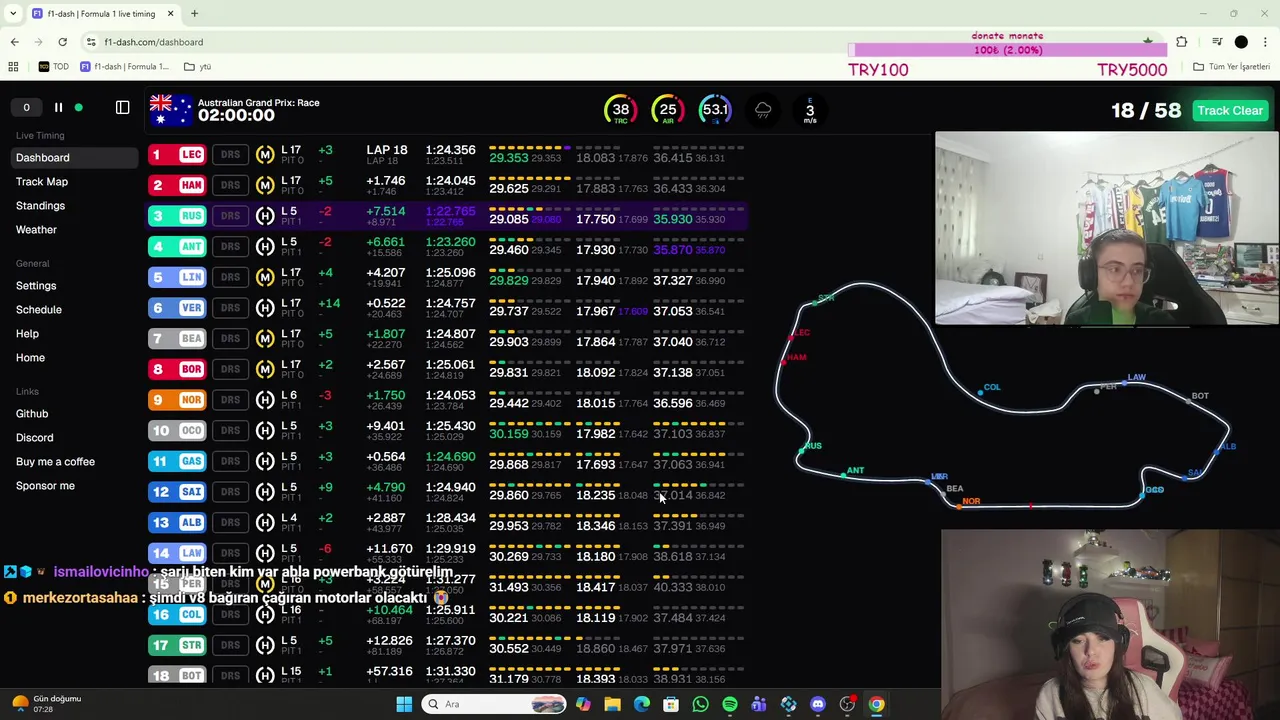Click the Buy me a coffee link
Viewport: 1280px width, 720px height.
pyautogui.click(x=55, y=461)
